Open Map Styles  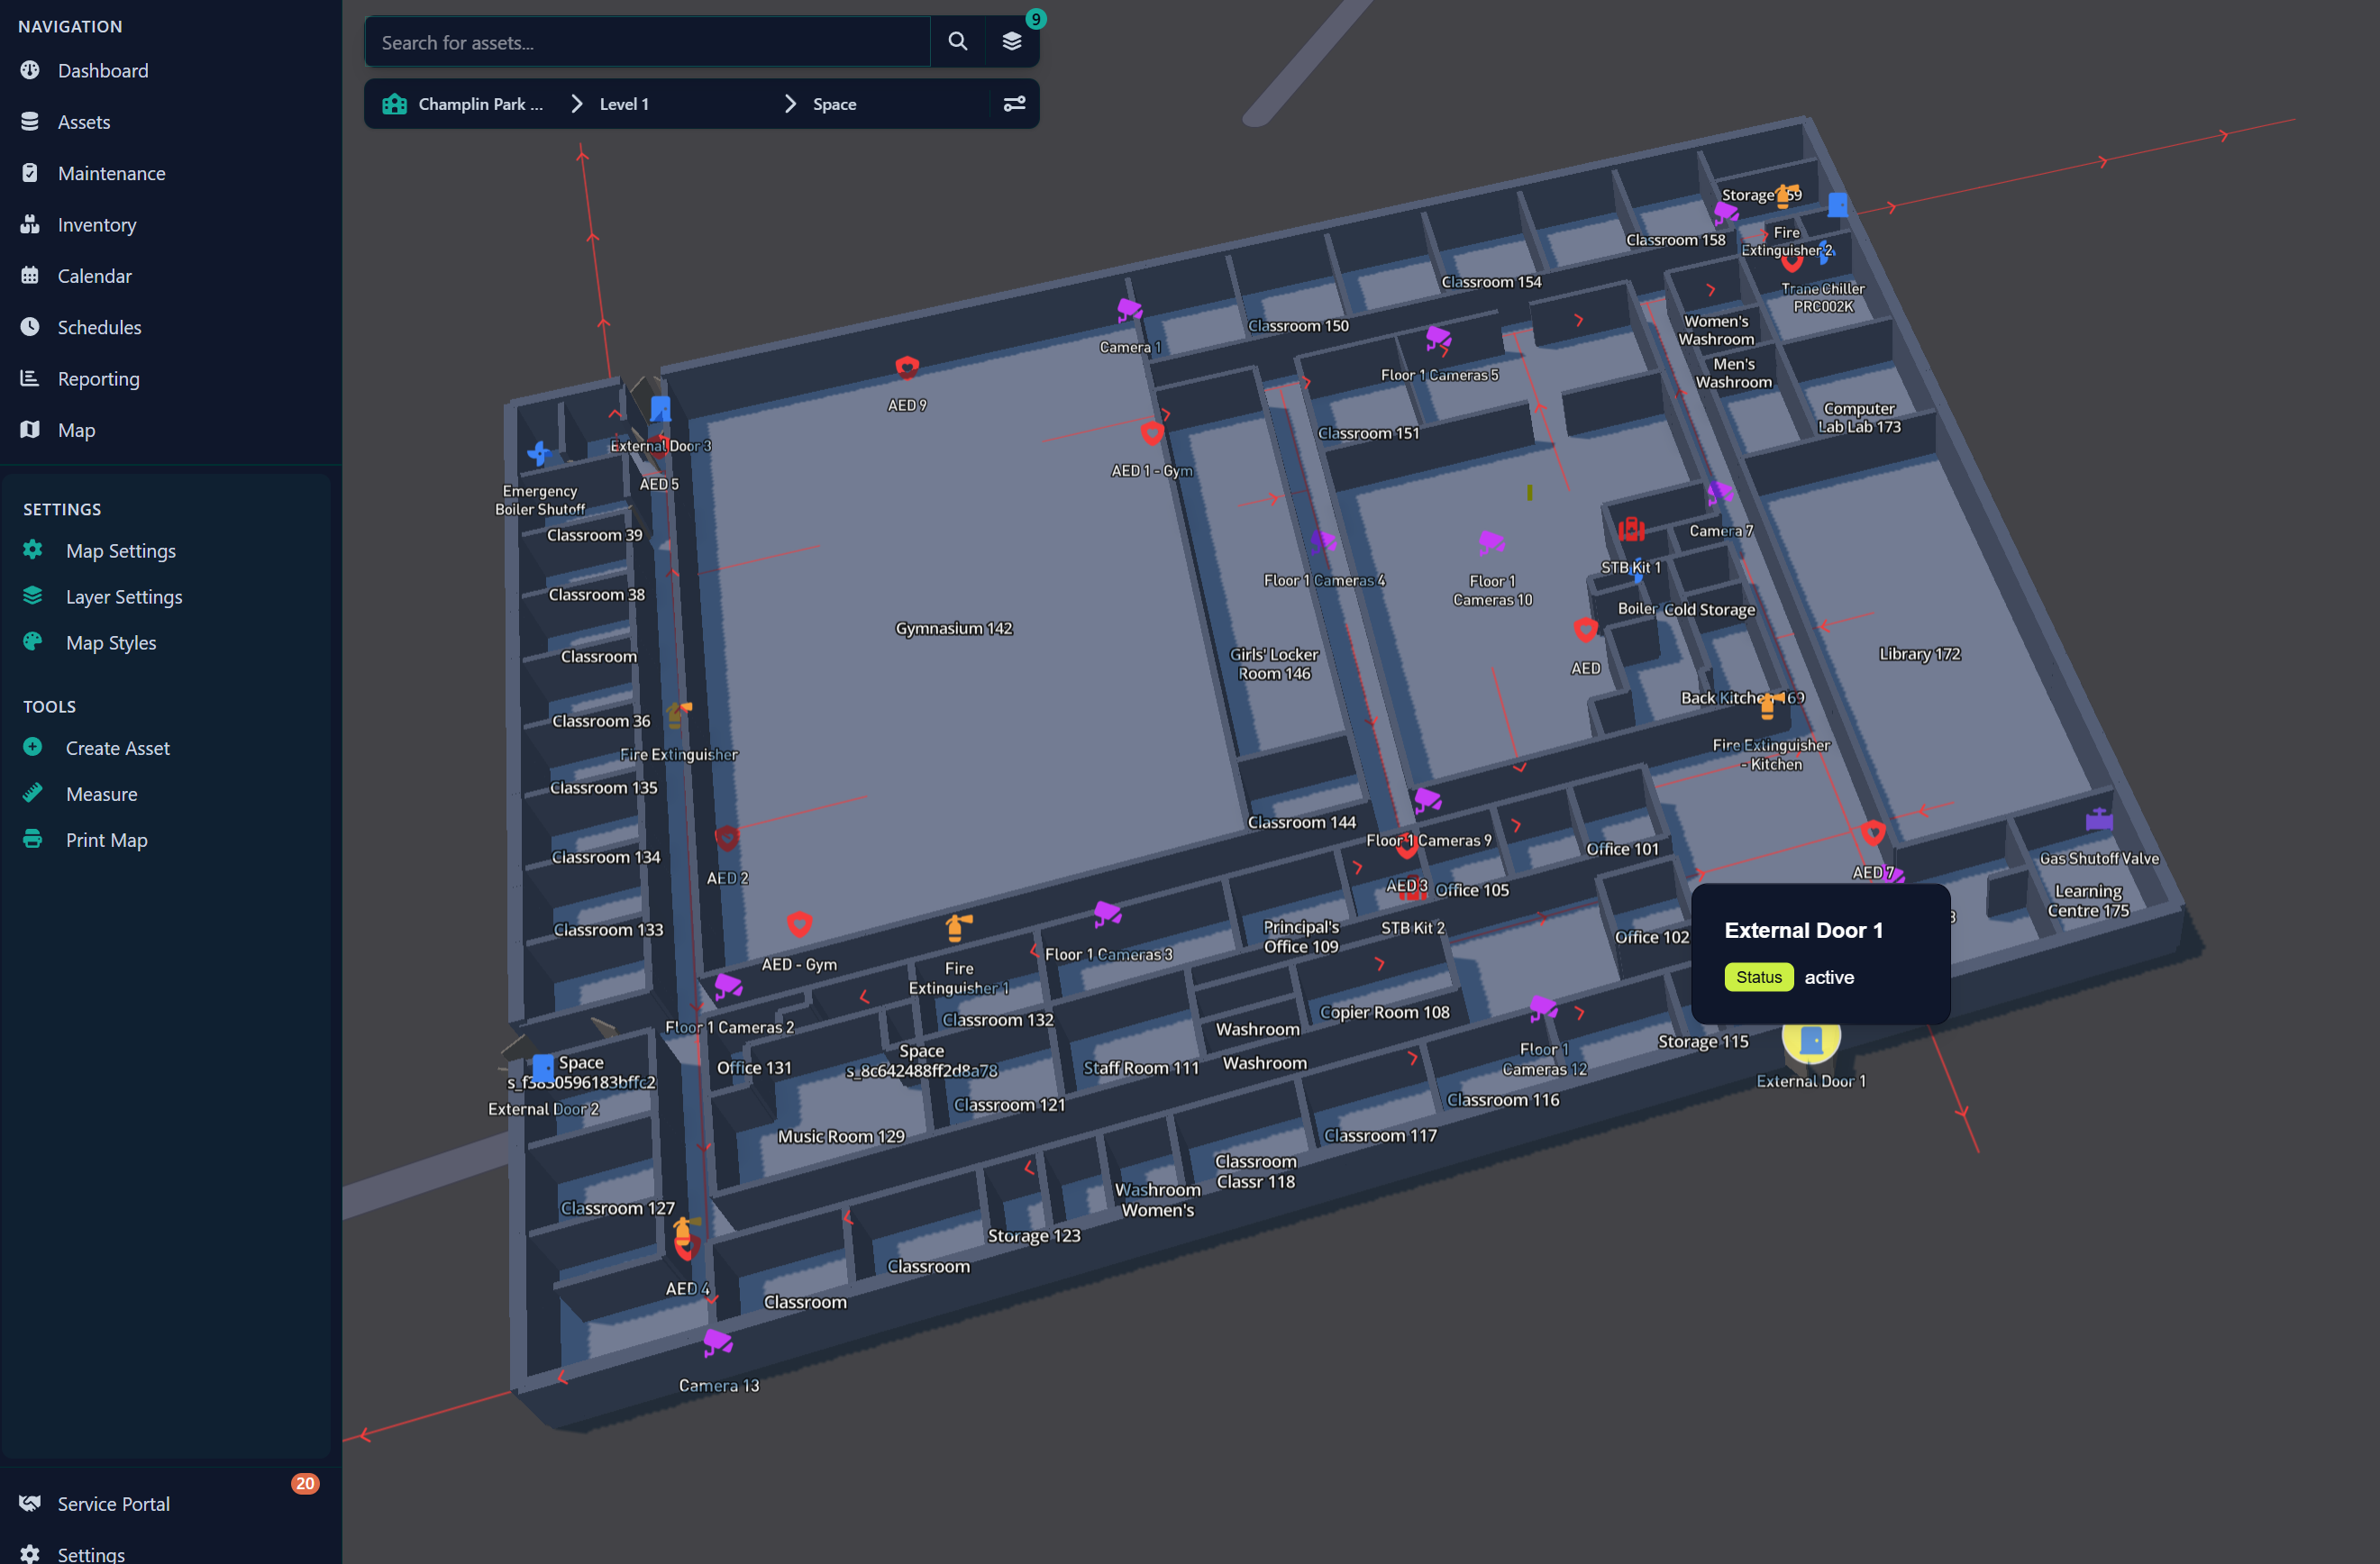(110, 643)
